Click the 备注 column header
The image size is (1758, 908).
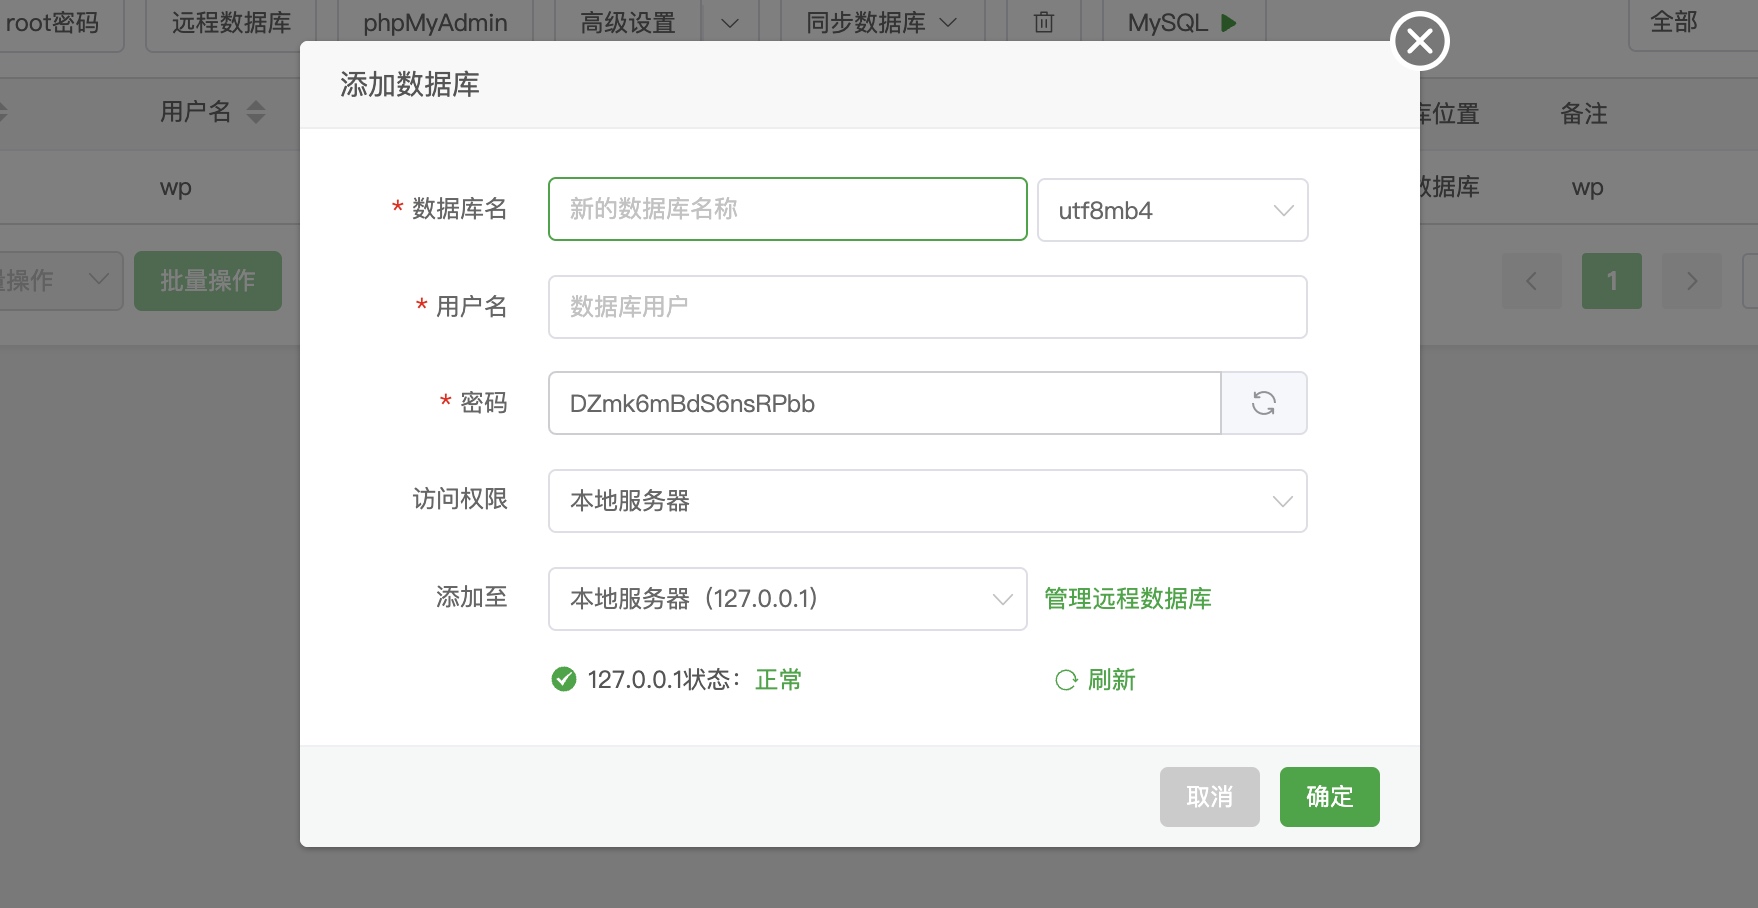[1584, 114]
